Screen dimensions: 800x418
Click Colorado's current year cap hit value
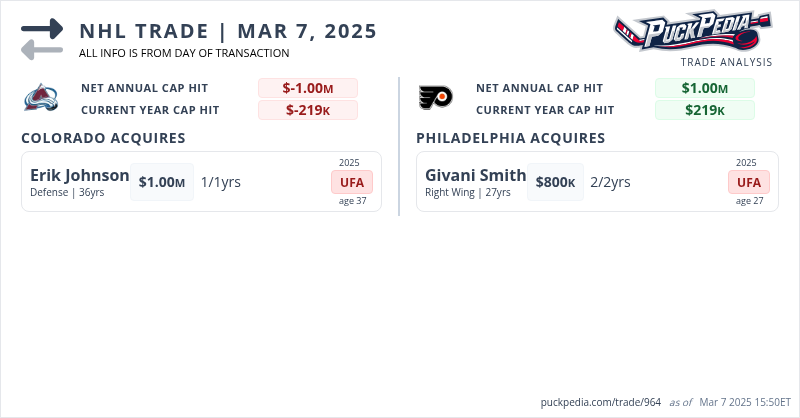[x=308, y=110]
